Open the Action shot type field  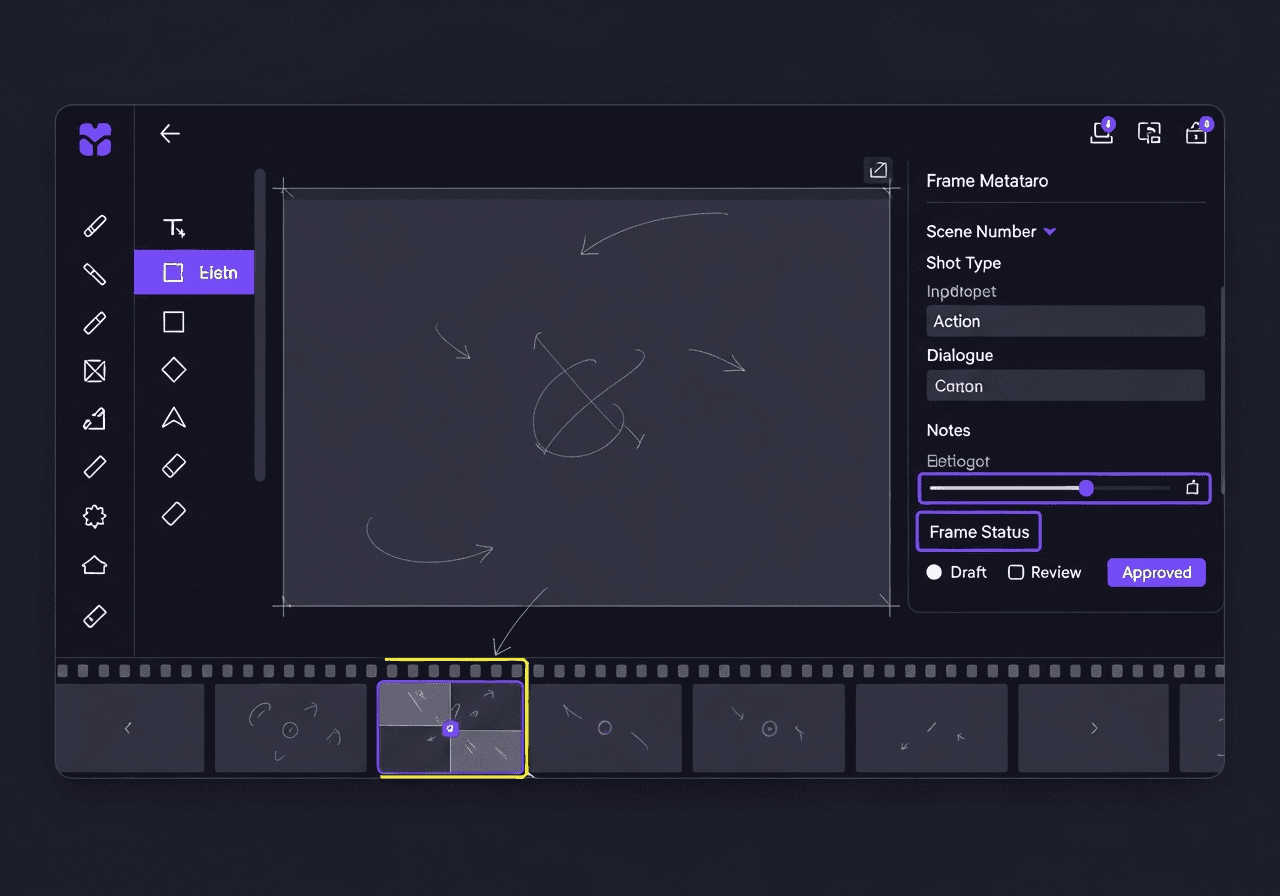(x=1064, y=321)
